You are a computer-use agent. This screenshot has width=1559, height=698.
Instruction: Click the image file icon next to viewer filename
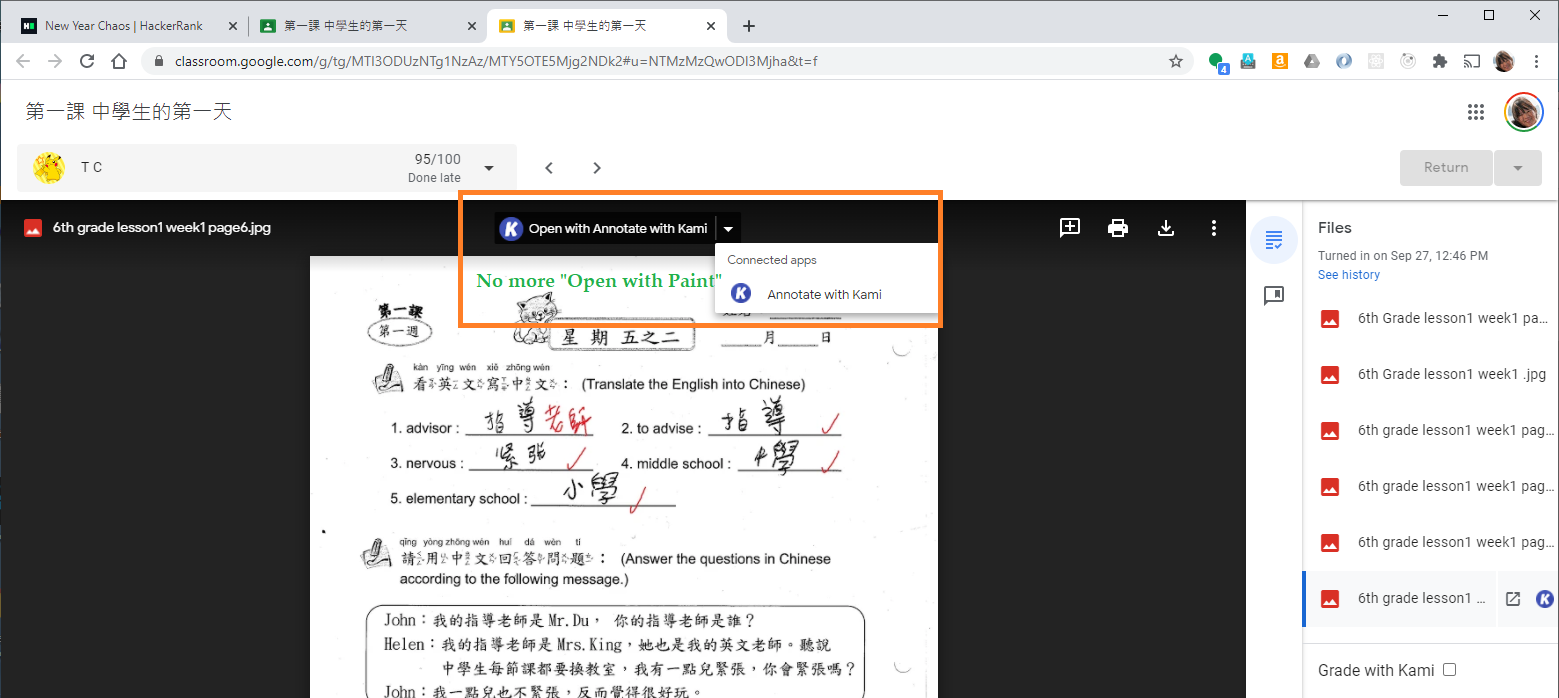click(33, 228)
